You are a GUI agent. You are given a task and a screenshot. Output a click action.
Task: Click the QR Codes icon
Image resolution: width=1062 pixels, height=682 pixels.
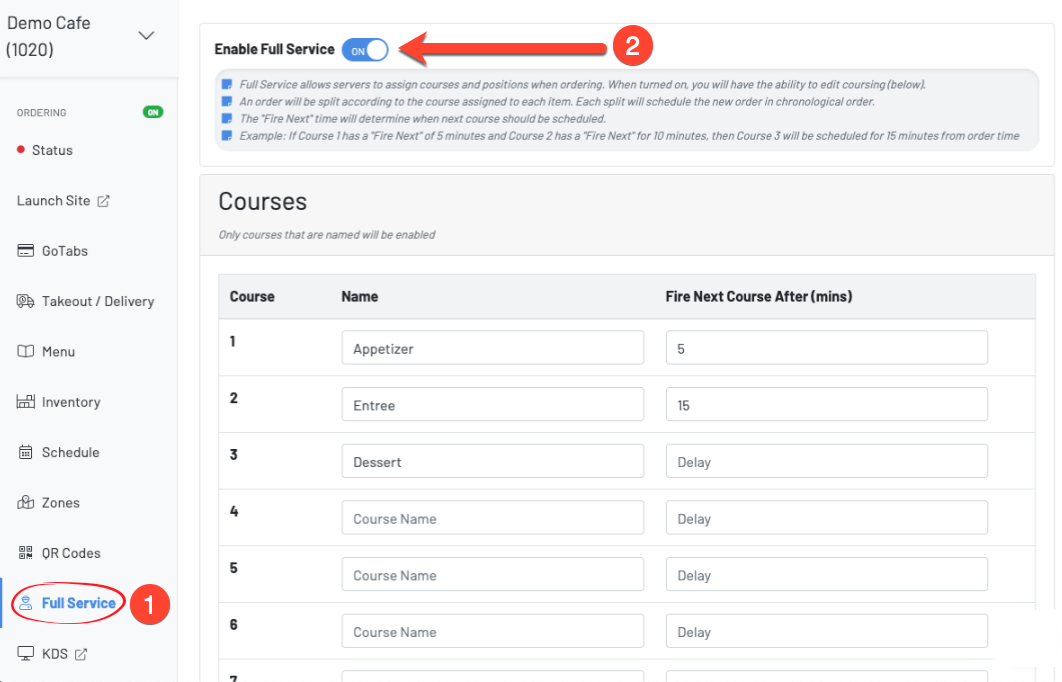coord(25,553)
